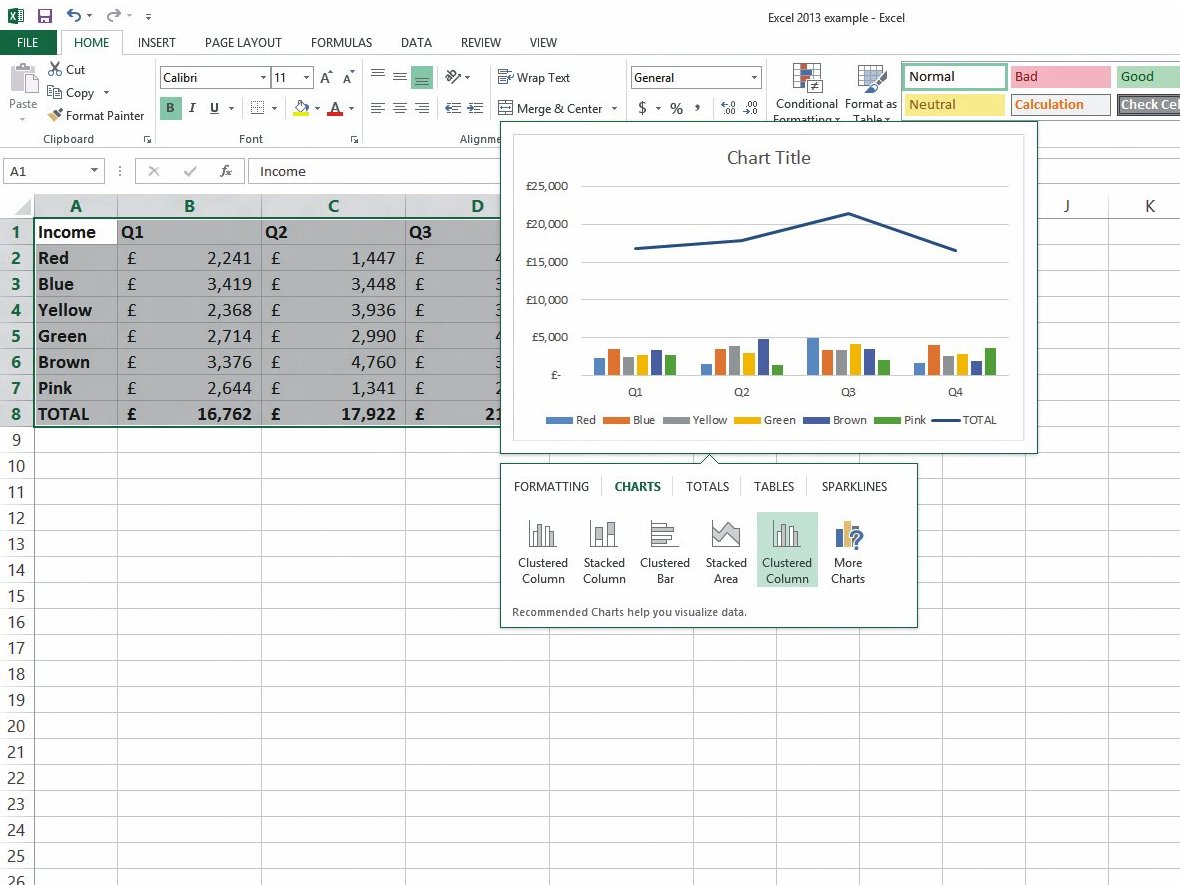Switch to the FORMULAS ribbon tab
The width and height of the screenshot is (1180, 885).
coord(341,42)
